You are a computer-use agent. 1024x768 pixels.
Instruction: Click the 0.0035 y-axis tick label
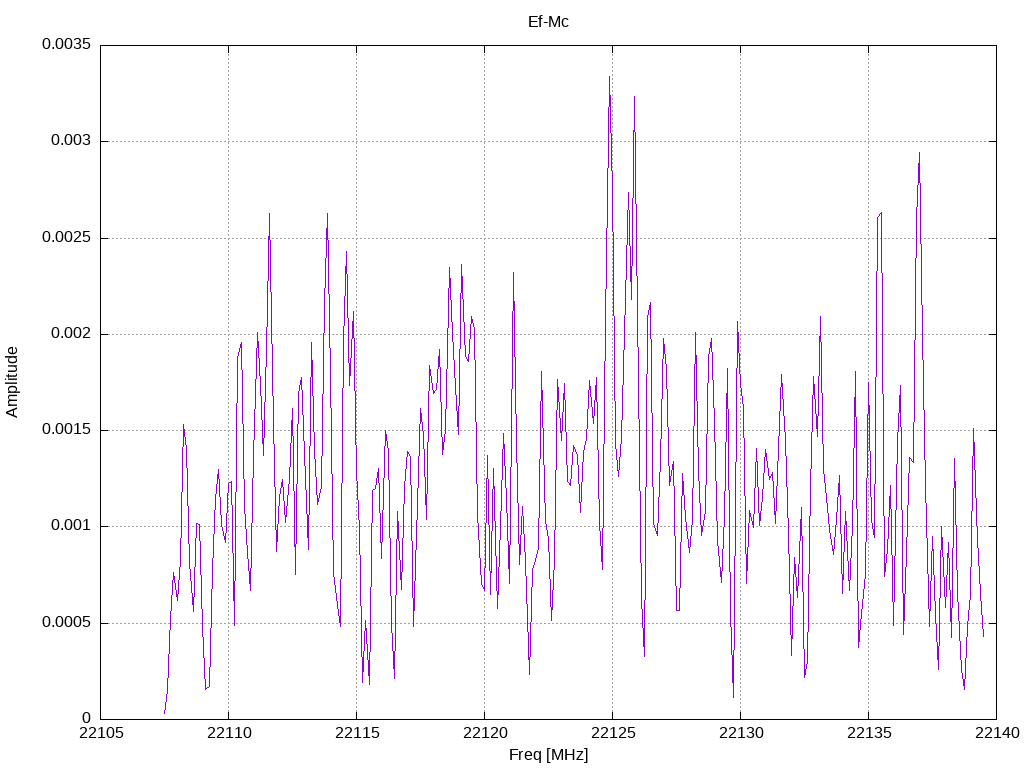(67, 44)
